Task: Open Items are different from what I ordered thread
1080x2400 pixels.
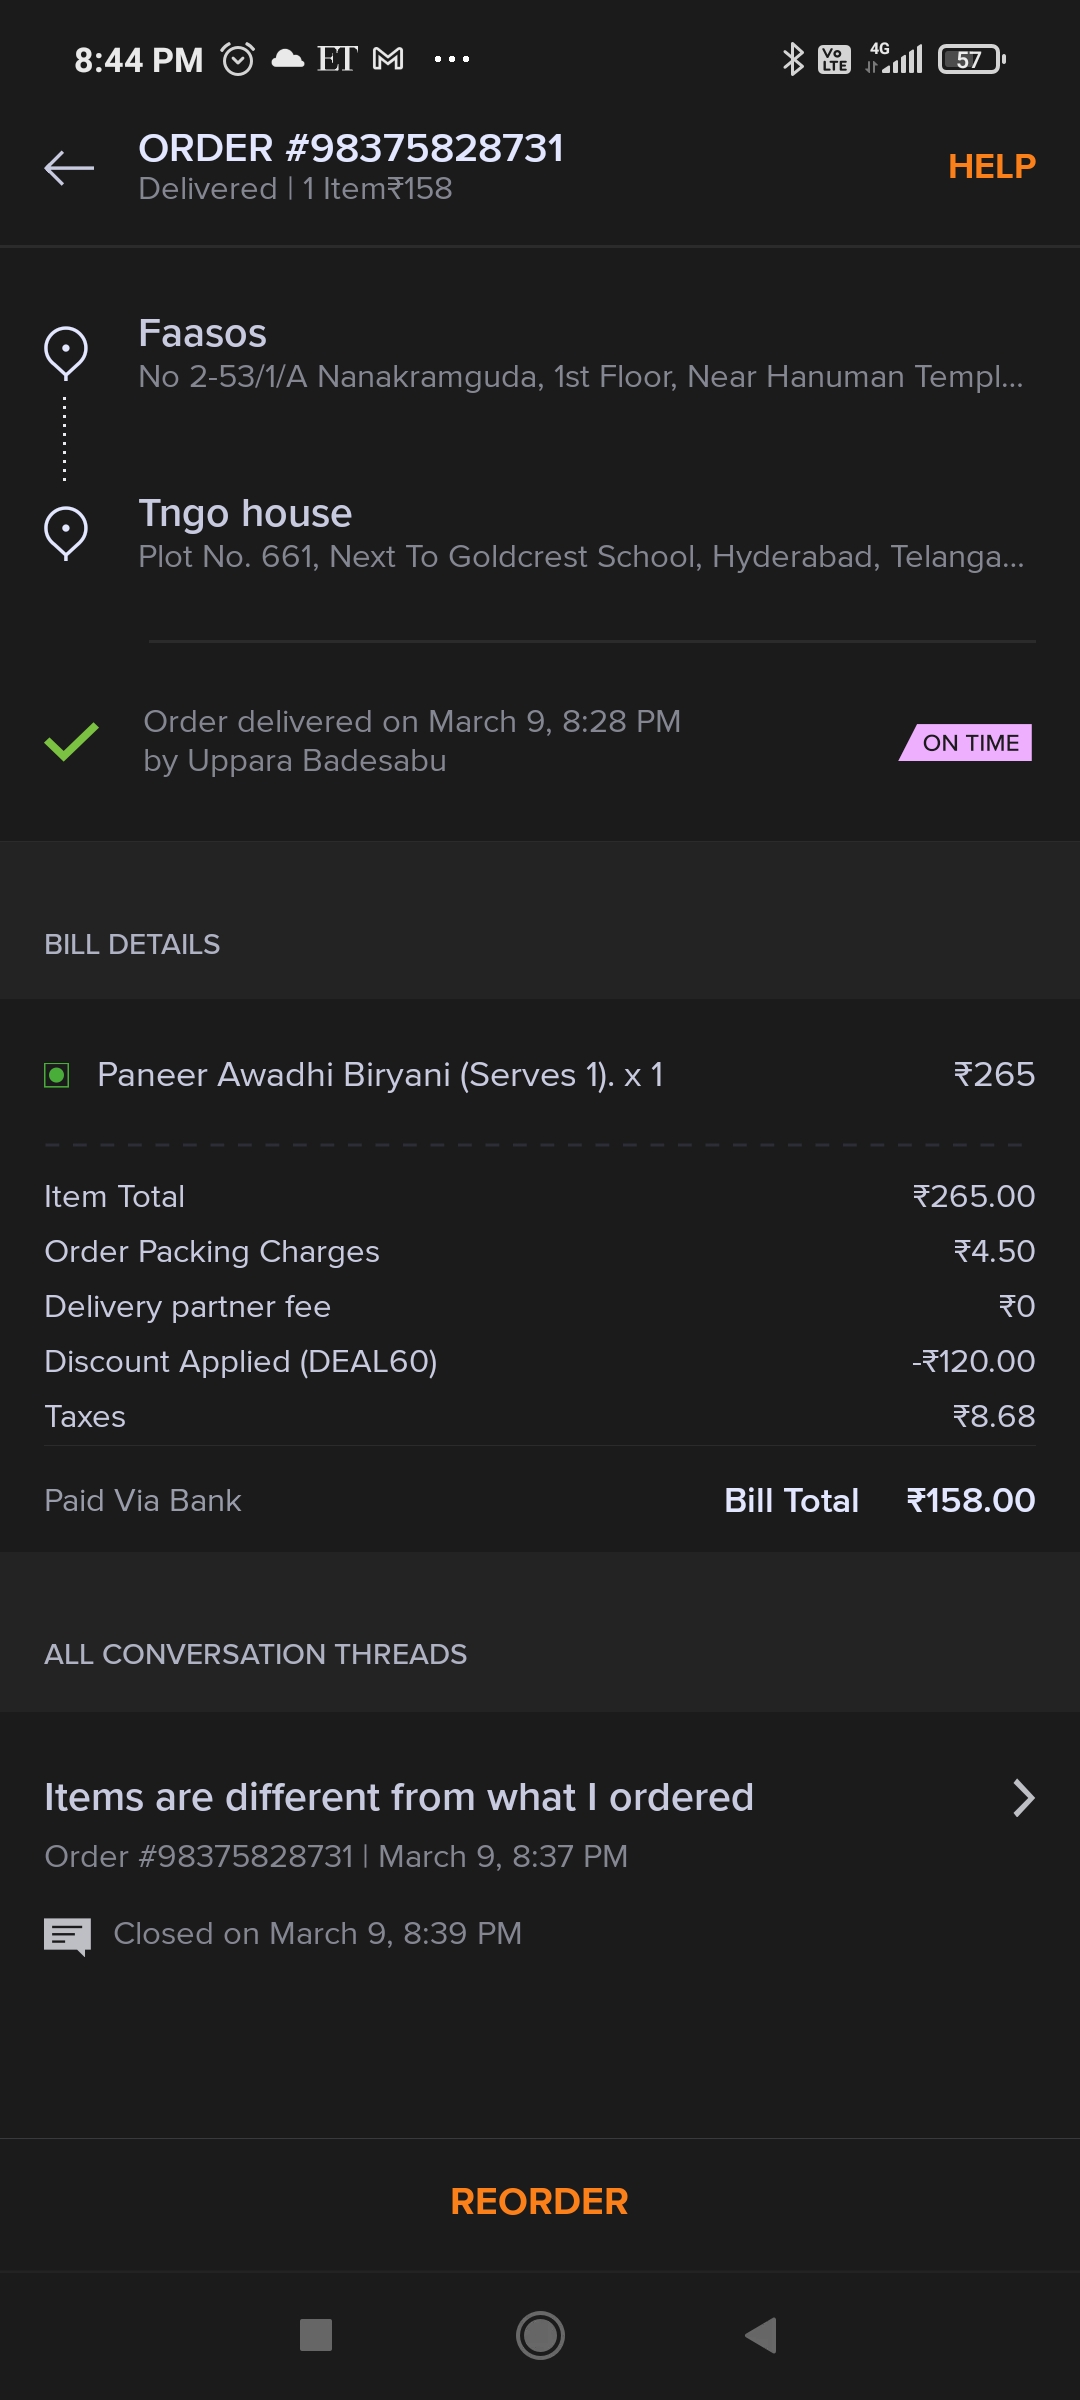Action: (x=399, y=1797)
